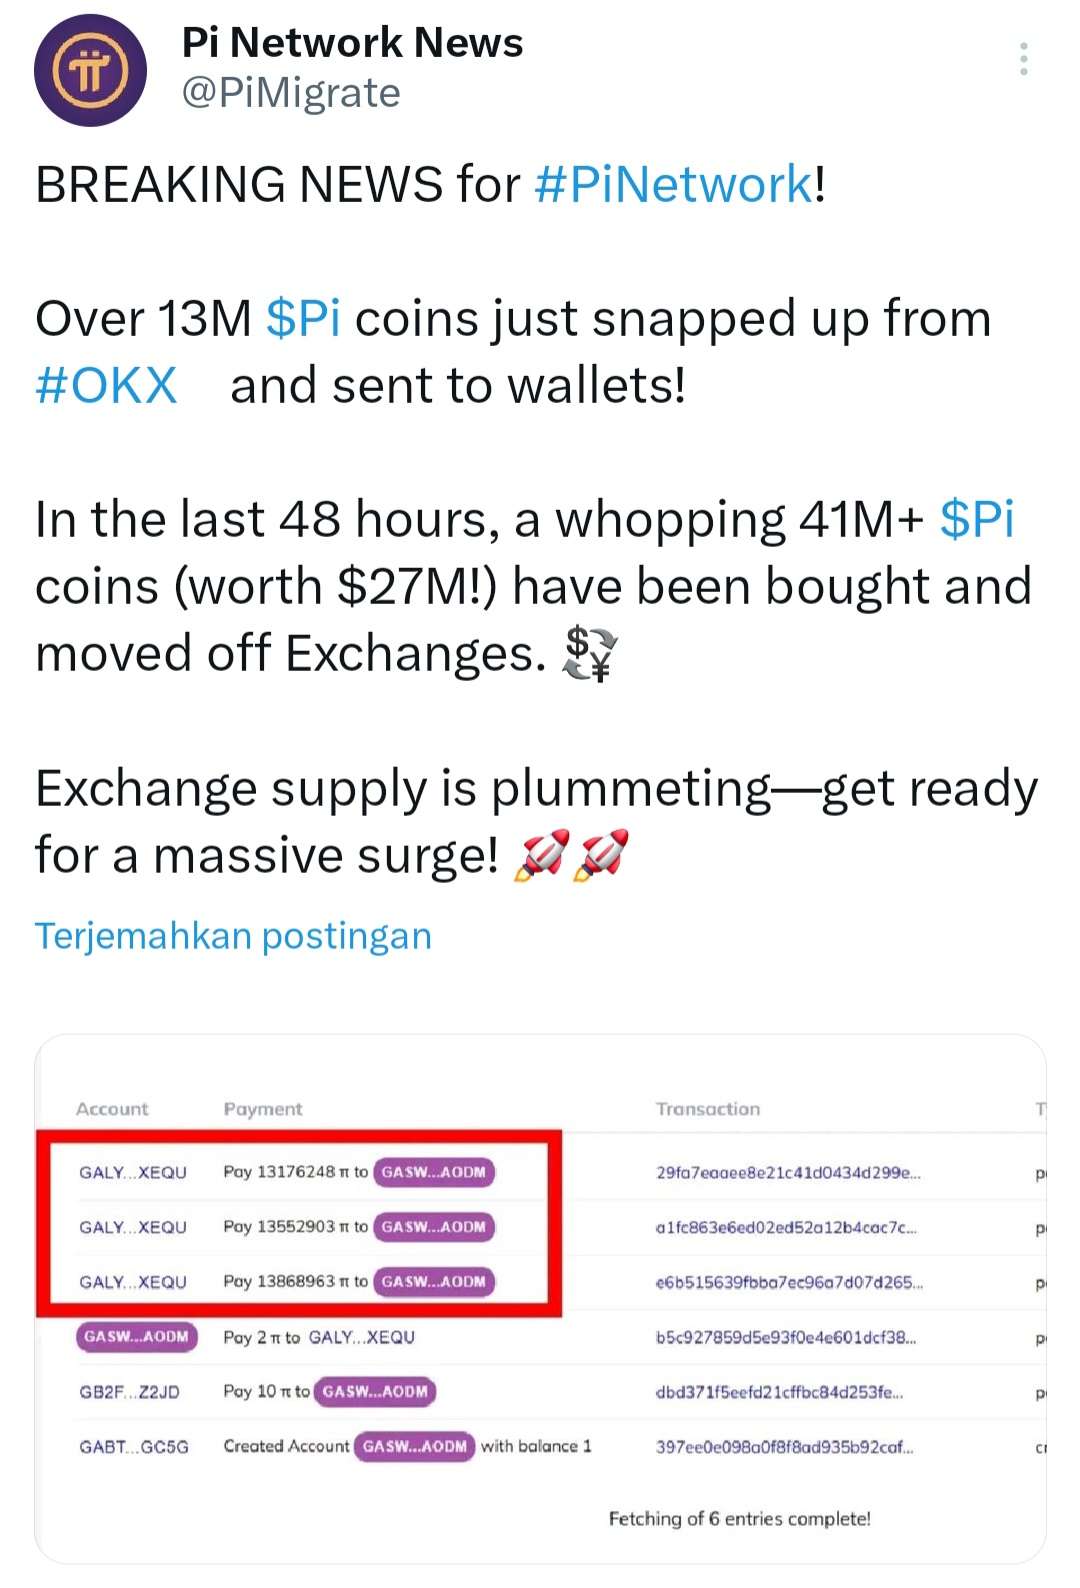Click the GB2F...Z2JD account entry
Screen dimensions: 1080x1588
point(130,1392)
